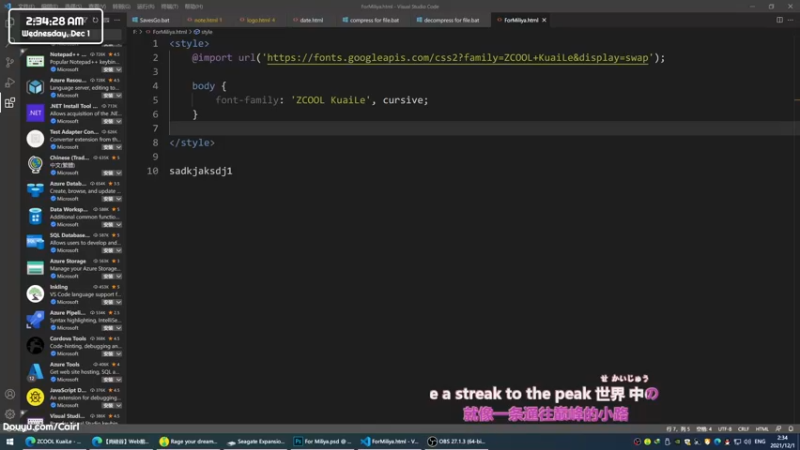This screenshot has width=800, height=450.
Task: Click the Data Workspace extension icon
Action: point(35,216)
